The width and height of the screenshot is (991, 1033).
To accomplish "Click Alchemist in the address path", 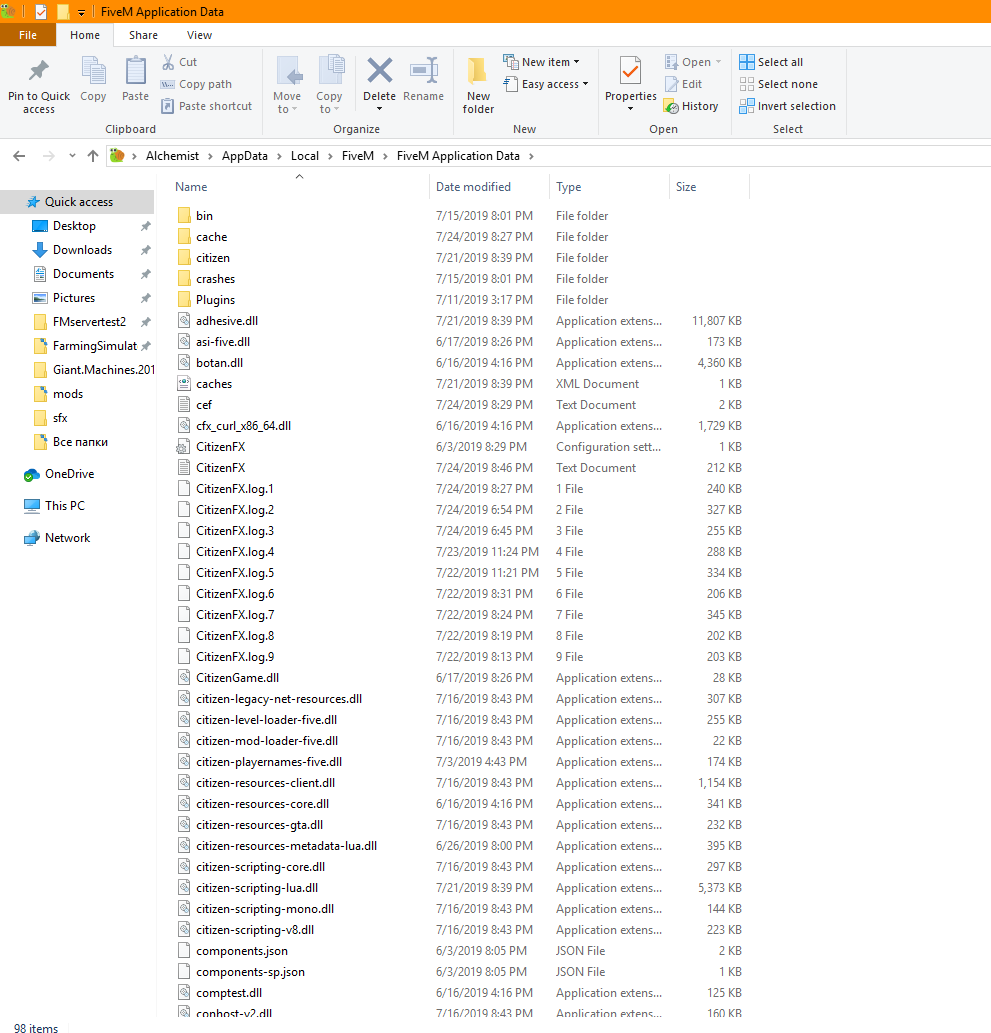I will 172,156.
